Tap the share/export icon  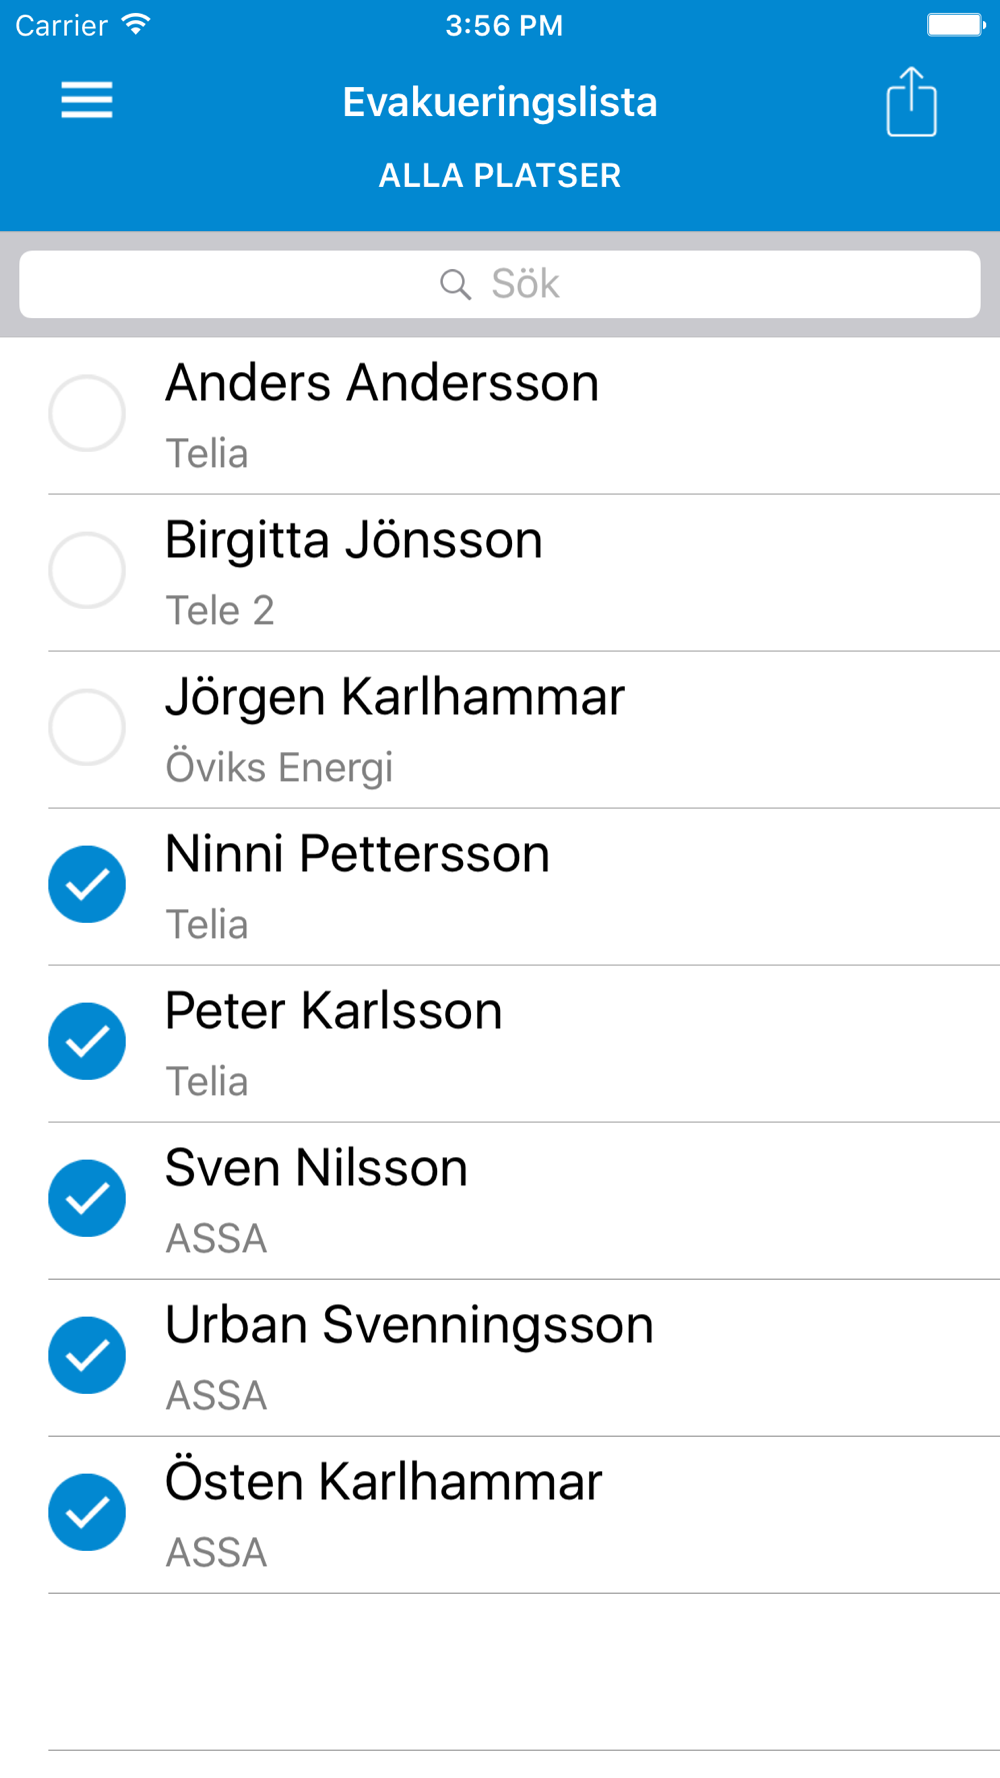click(x=911, y=101)
